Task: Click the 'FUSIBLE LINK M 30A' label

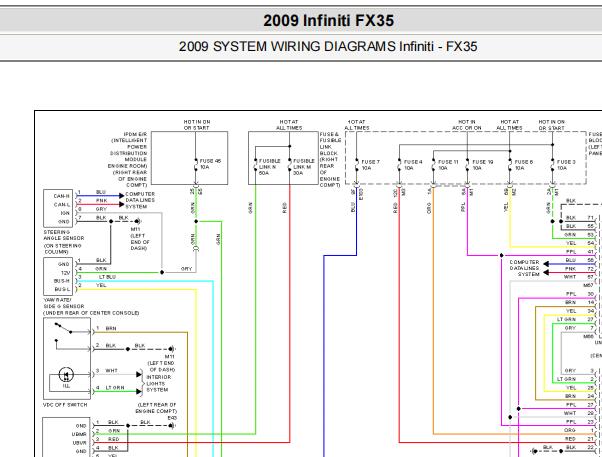Action: click(x=304, y=167)
